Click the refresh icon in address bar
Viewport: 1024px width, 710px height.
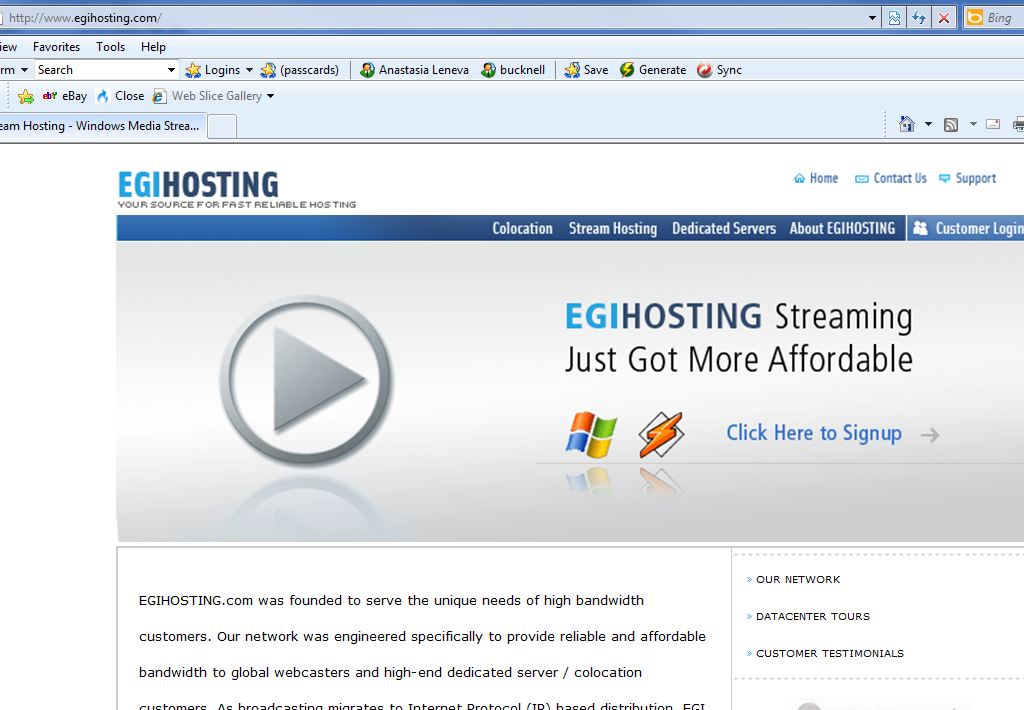[919, 18]
